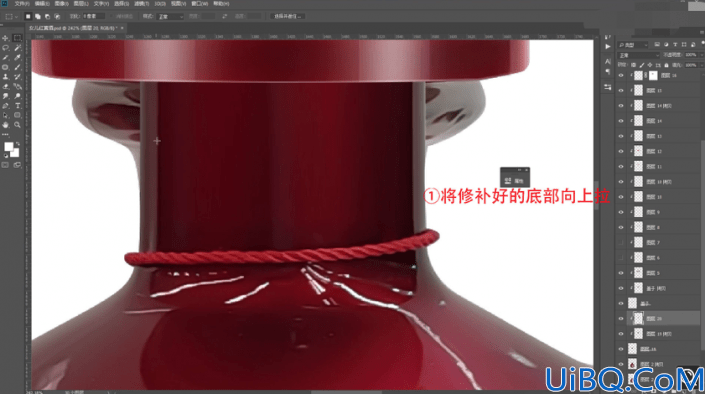Click New Selection mode in options bar
705x394 pixels.
click(x=28, y=16)
